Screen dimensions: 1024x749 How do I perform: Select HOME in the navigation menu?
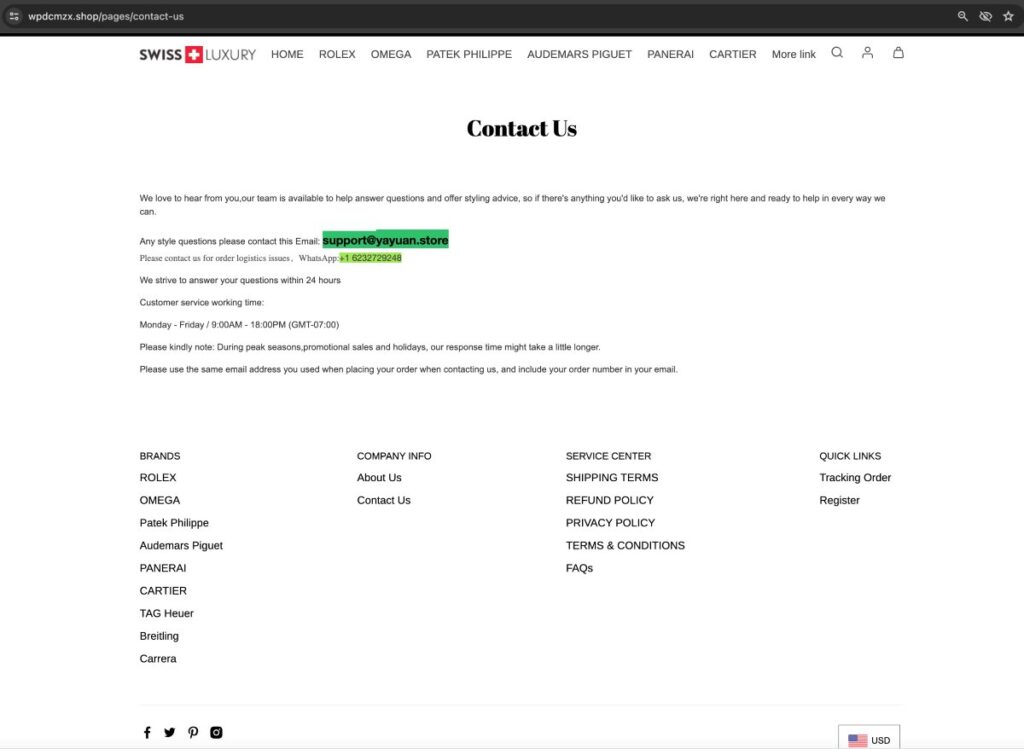[x=287, y=54]
